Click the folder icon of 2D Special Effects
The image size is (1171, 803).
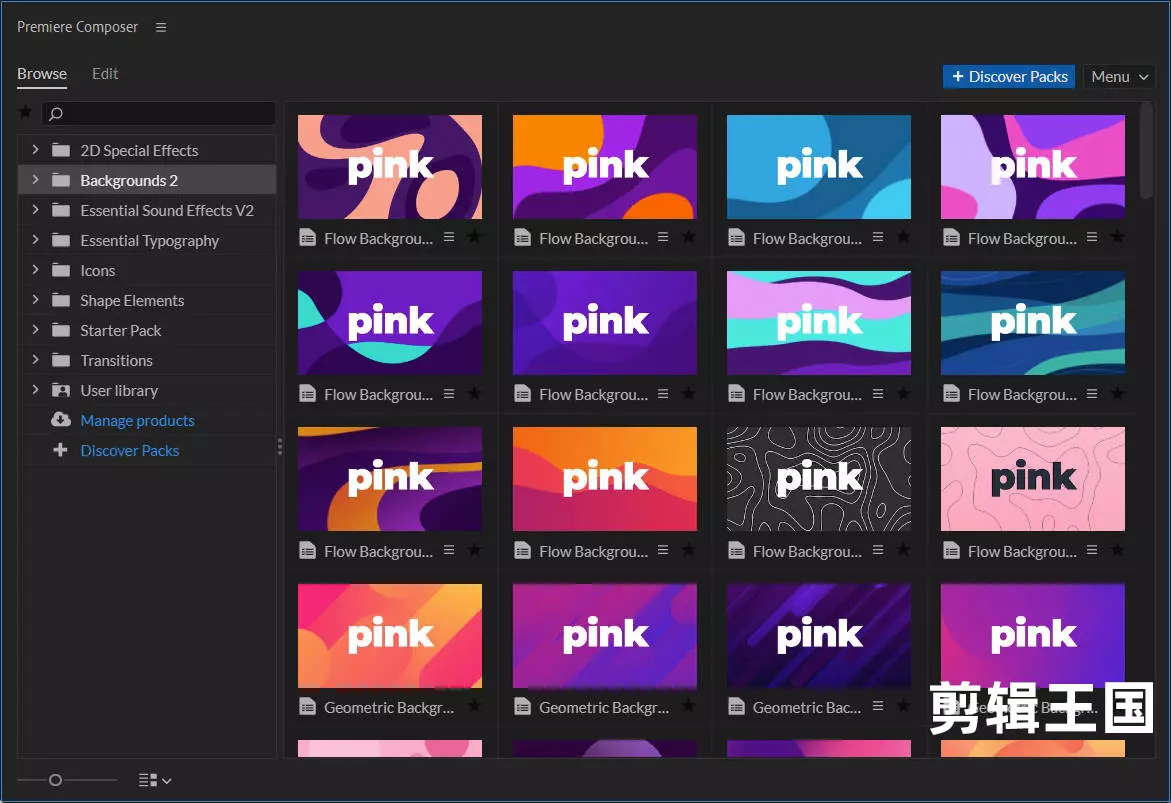[60, 150]
